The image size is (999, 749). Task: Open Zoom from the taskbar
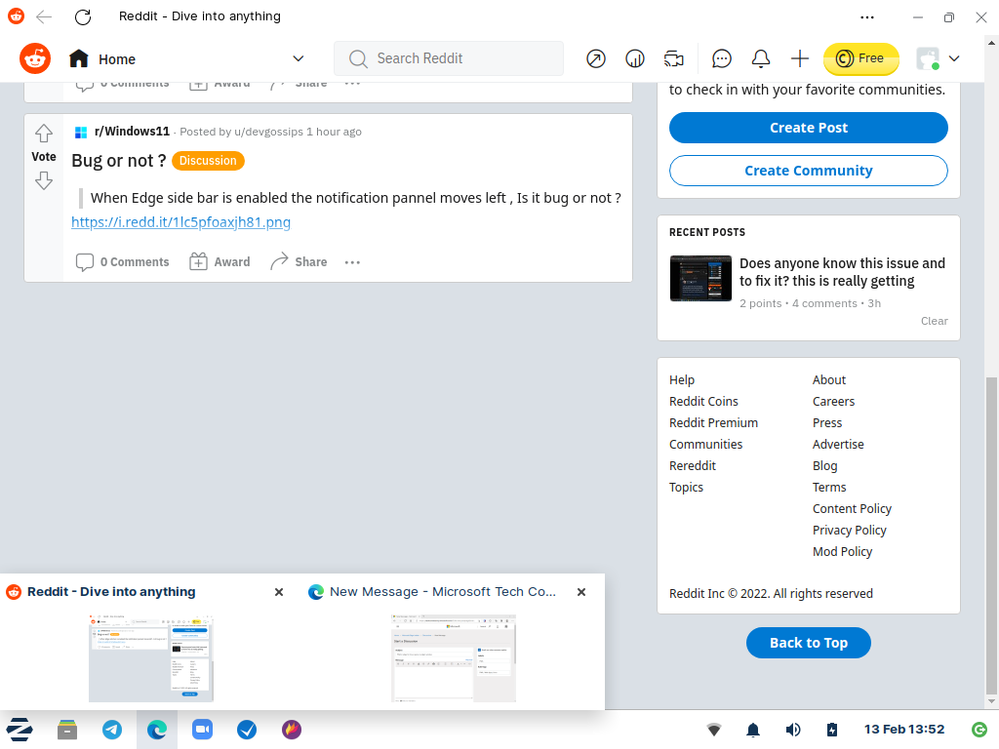tap(202, 729)
